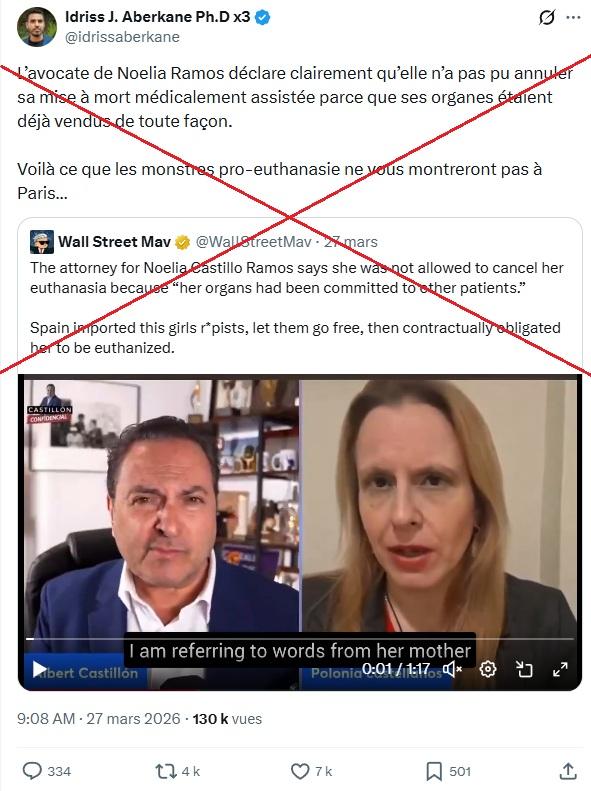Bookmark this tweet
The width and height of the screenshot is (591, 791).
pos(434,771)
